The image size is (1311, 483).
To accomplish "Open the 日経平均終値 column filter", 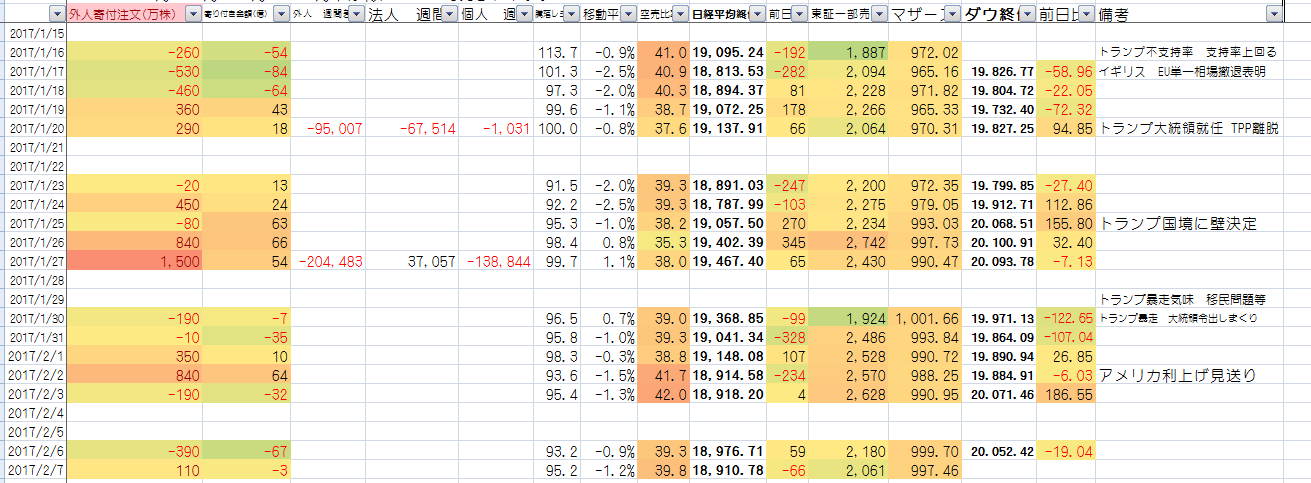I will pyautogui.click(x=755, y=15).
